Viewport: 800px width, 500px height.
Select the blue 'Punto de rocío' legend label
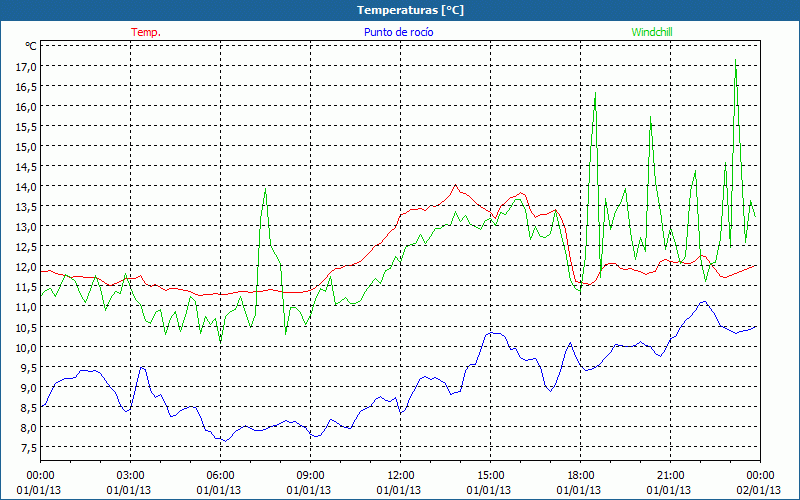coord(398,32)
